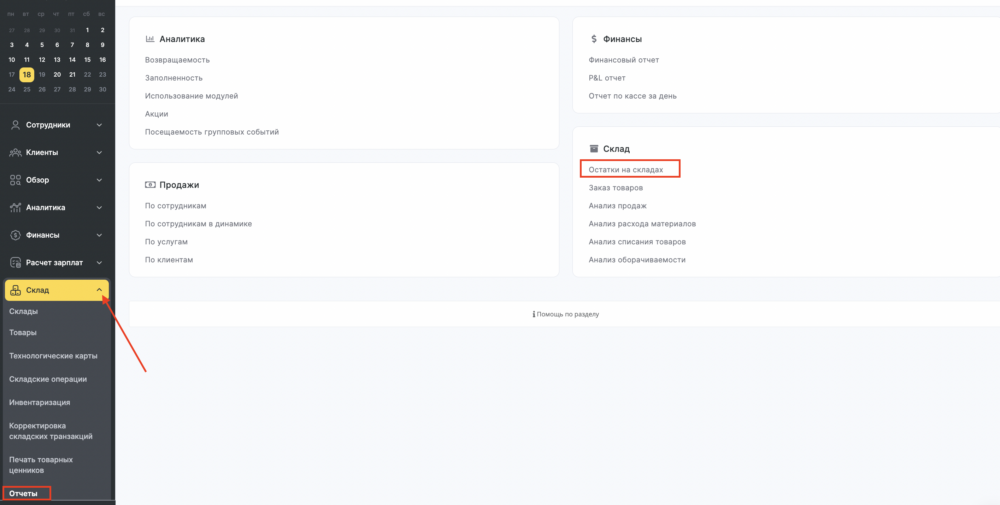Expand the Клиенты menu chevron
The image size is (1000, 505).
coord(99,152)
